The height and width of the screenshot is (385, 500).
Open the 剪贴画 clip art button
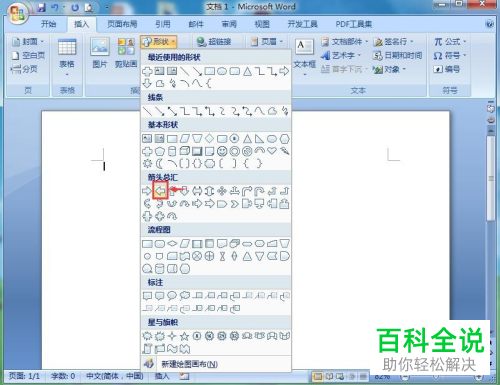tap(126, 53)
